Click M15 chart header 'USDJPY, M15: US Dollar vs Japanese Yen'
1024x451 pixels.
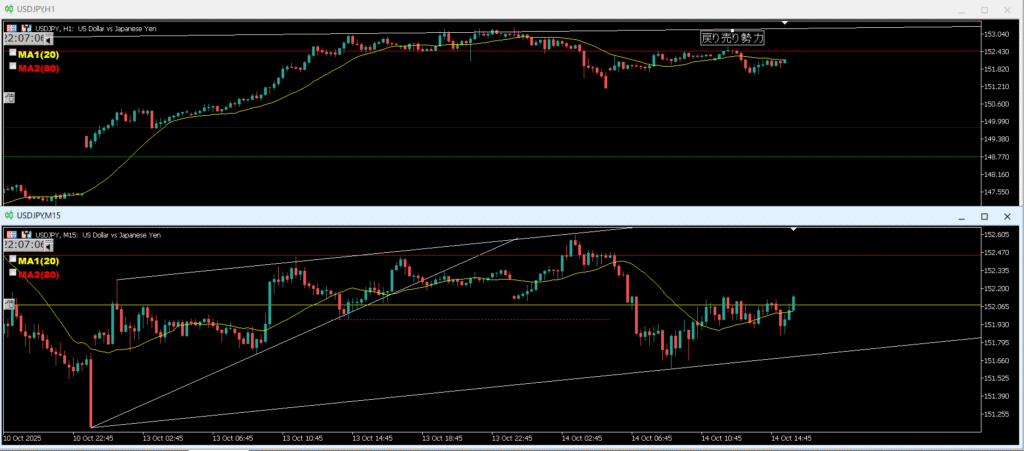click(97, 235)
